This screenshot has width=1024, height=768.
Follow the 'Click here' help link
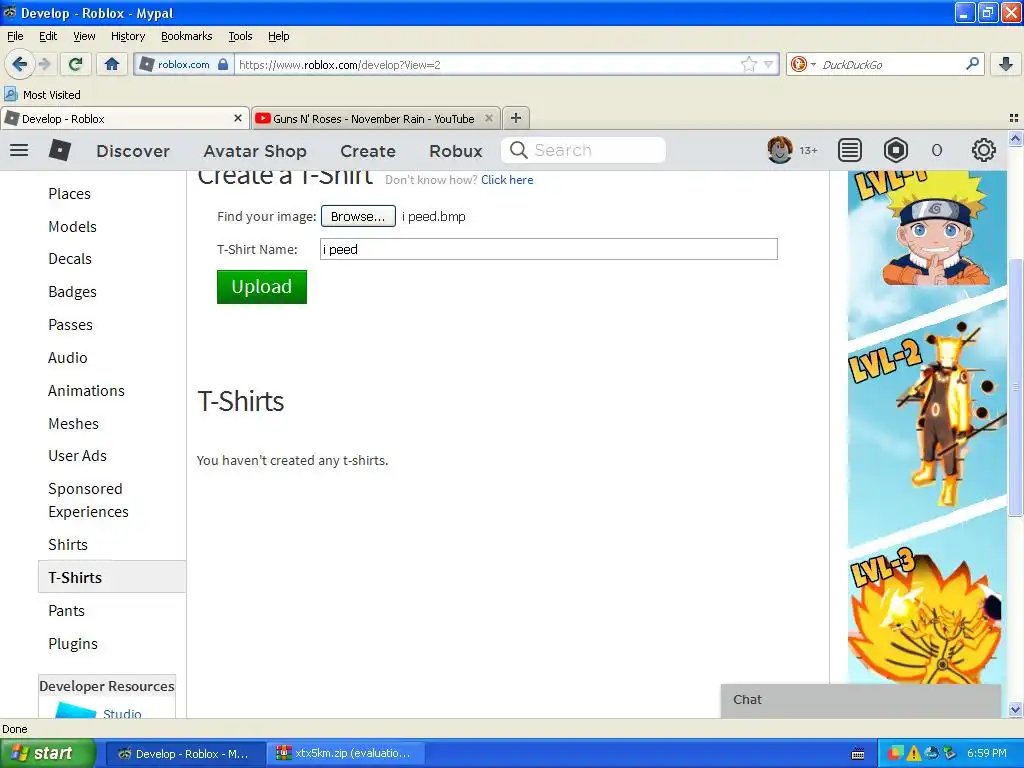tap(507, 180)
